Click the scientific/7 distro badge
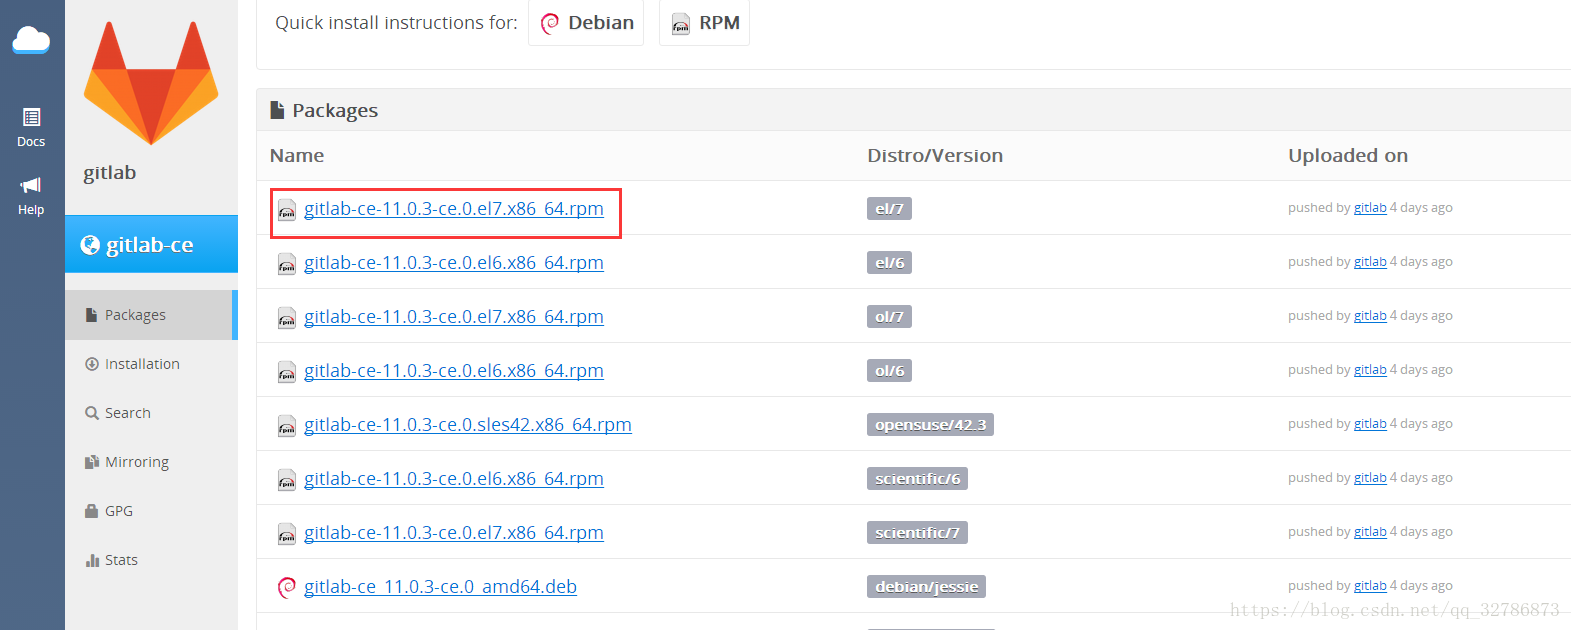Screen dimensions: 1571x630 coord(917,532)
